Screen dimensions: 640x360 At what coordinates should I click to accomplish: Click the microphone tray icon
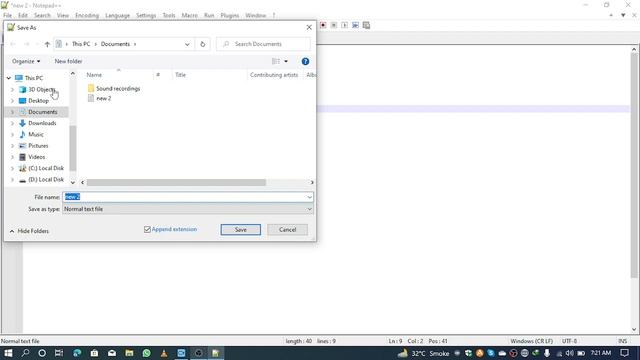pos(547,353)
